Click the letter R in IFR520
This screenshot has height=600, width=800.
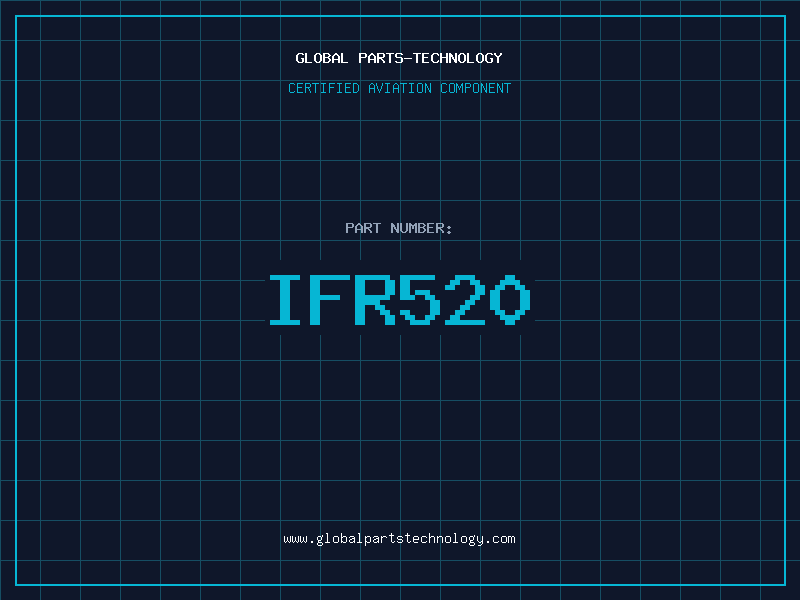[376, 299]
